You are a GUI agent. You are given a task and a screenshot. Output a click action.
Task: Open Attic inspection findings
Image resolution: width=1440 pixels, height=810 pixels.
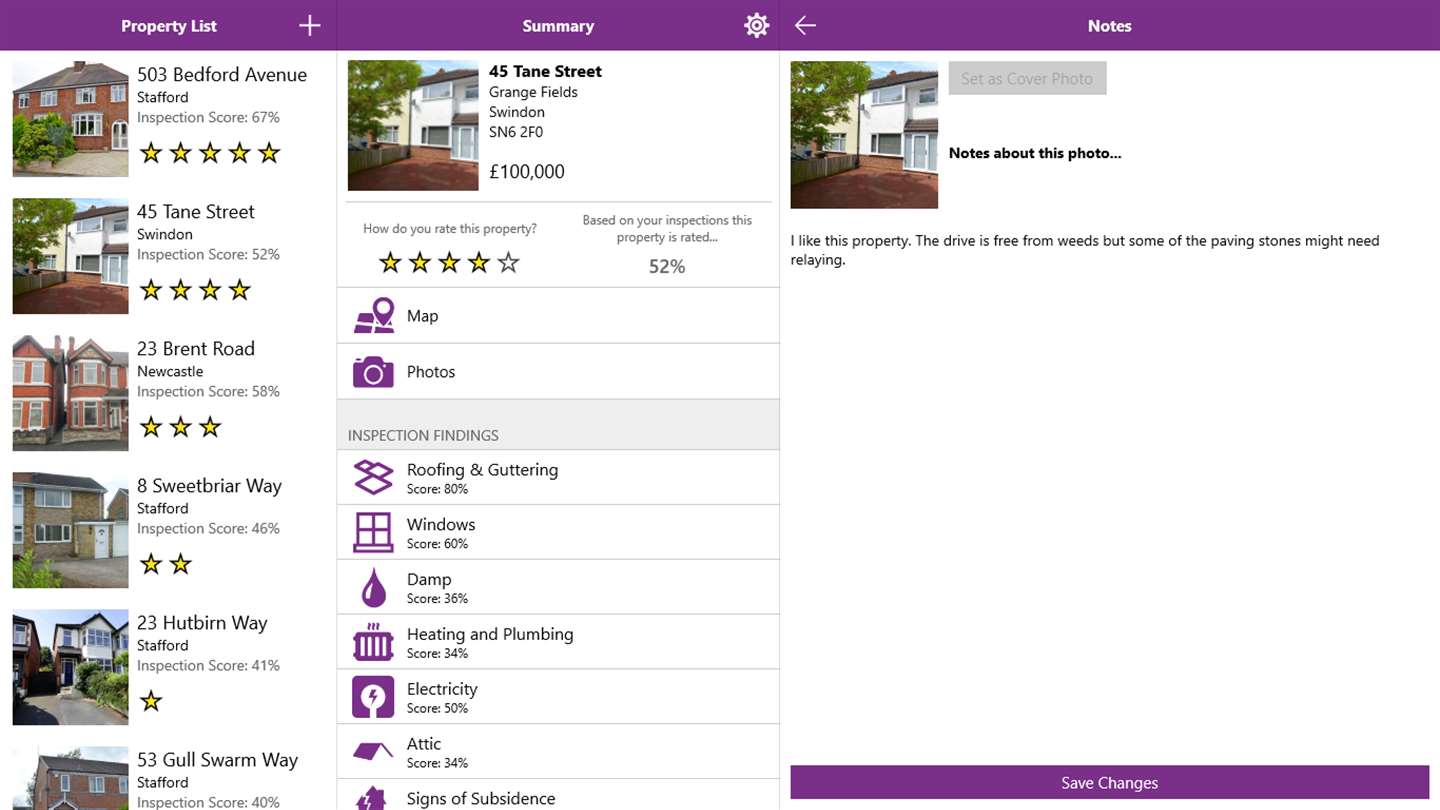point(558,752)
